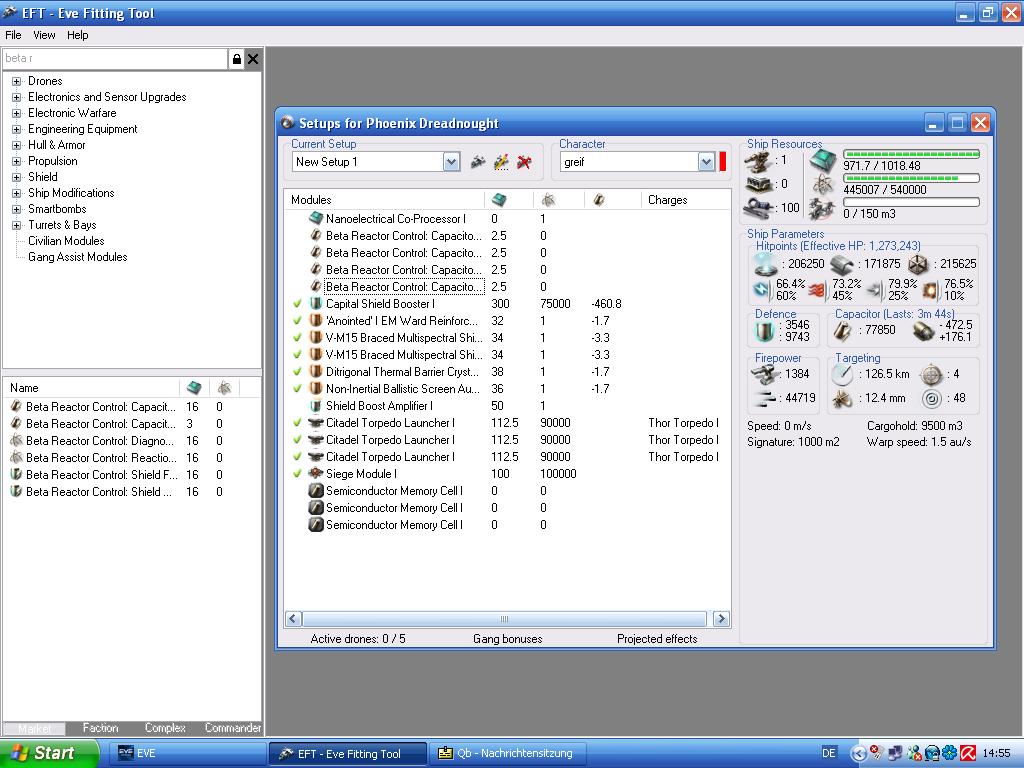Toggle Capital Shield Booster I active checkmark
1024x768 pixels.
coord(298,304)
